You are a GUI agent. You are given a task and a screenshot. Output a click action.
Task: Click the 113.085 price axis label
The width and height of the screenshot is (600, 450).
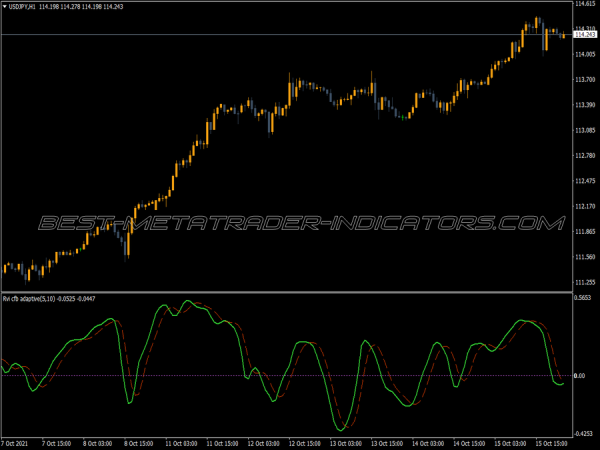click(584, 130)
